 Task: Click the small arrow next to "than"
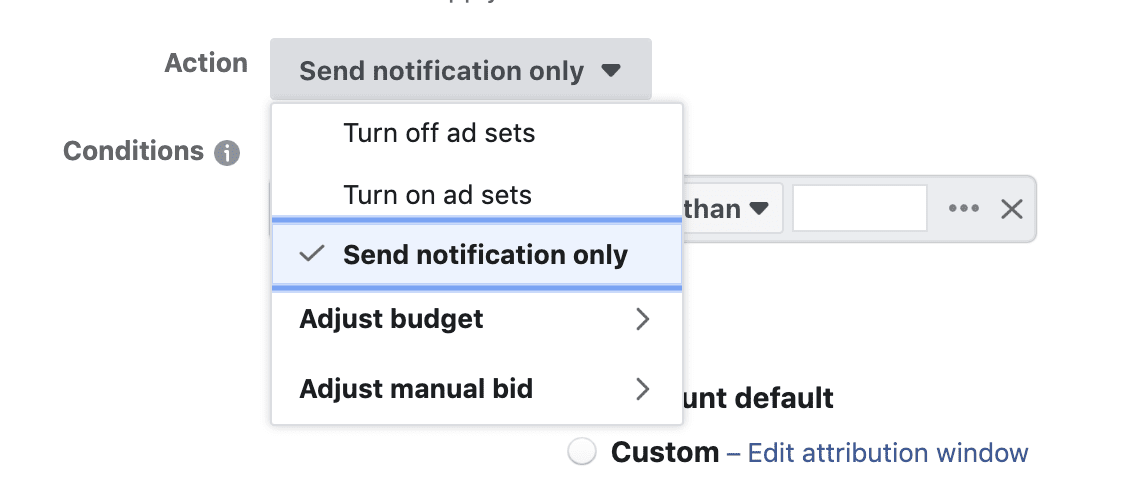pos(758,209)
